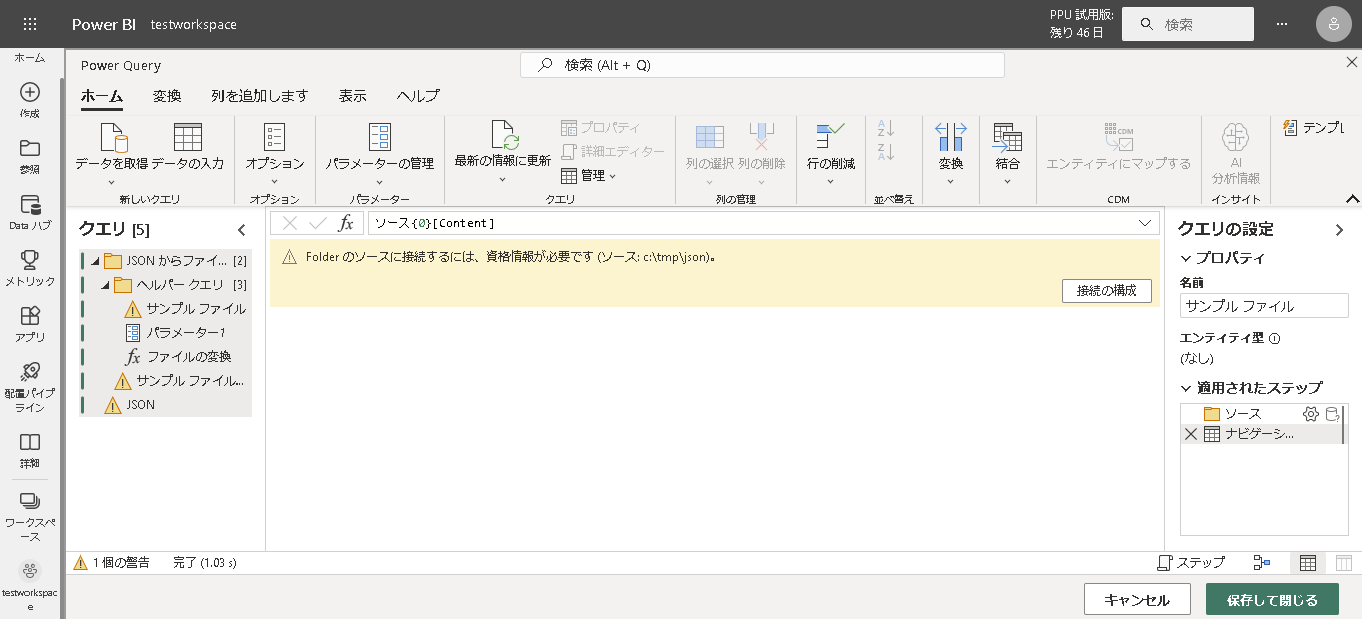Image resolution: width=1362 pixels, height=619 pixels.
Task: Sort descending with the Z-A icon
Action: click(x=885, y=153)
